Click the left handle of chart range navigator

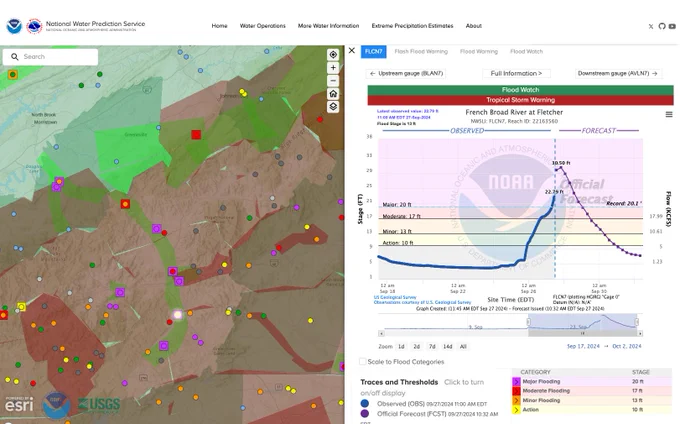528,322
